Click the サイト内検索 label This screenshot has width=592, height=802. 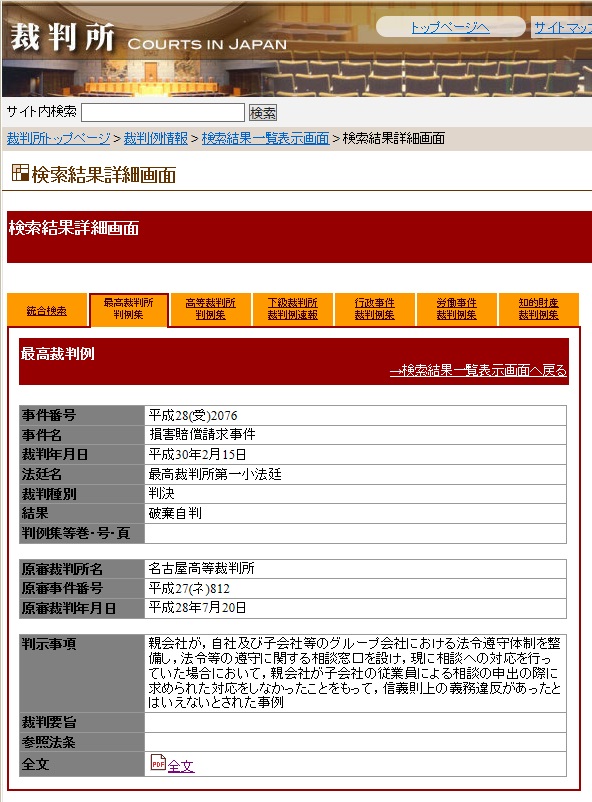41,112
